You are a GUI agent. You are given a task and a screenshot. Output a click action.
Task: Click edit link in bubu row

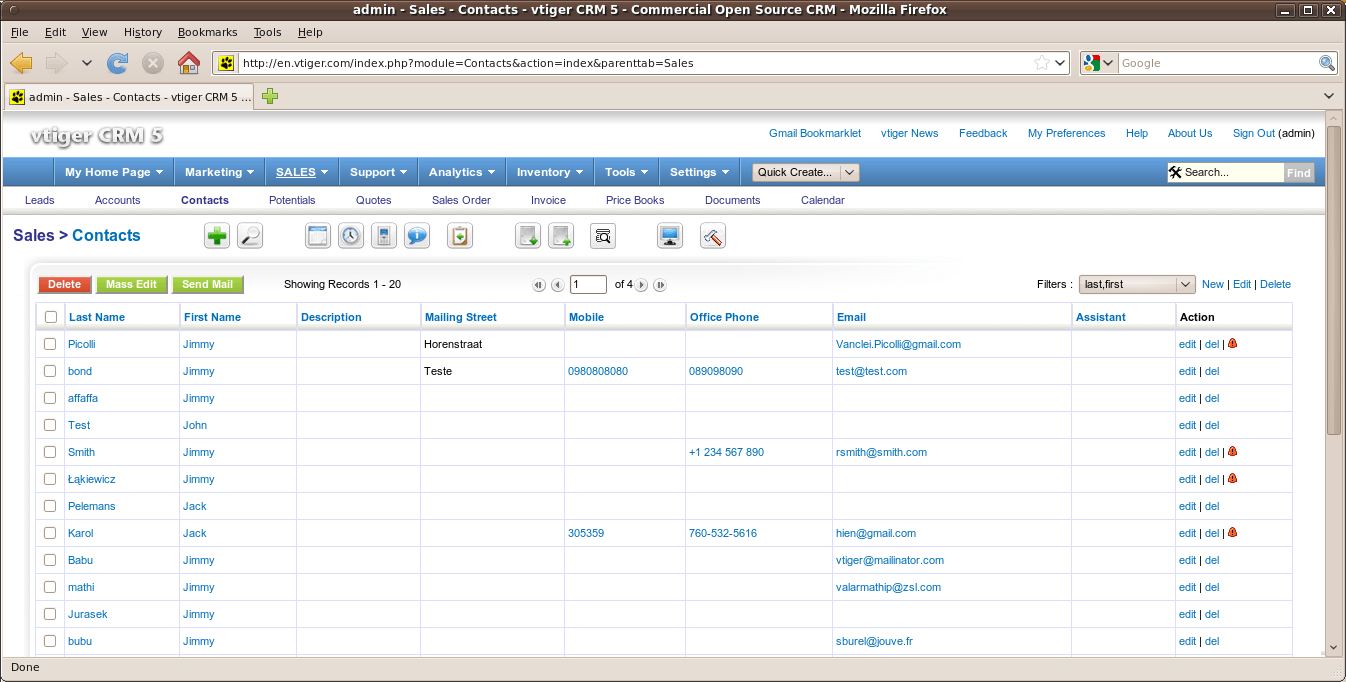pyautogui.click(x=1187, y=641)
